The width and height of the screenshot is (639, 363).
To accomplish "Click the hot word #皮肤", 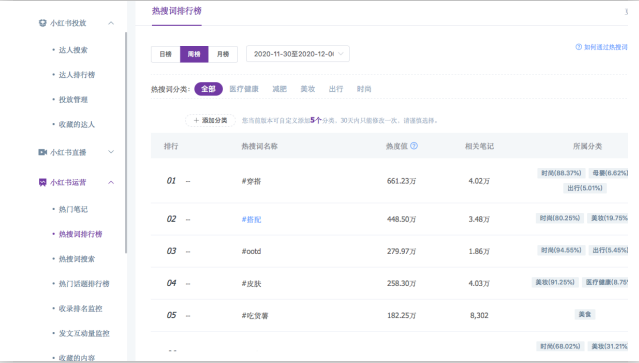I will coord(251,284).
